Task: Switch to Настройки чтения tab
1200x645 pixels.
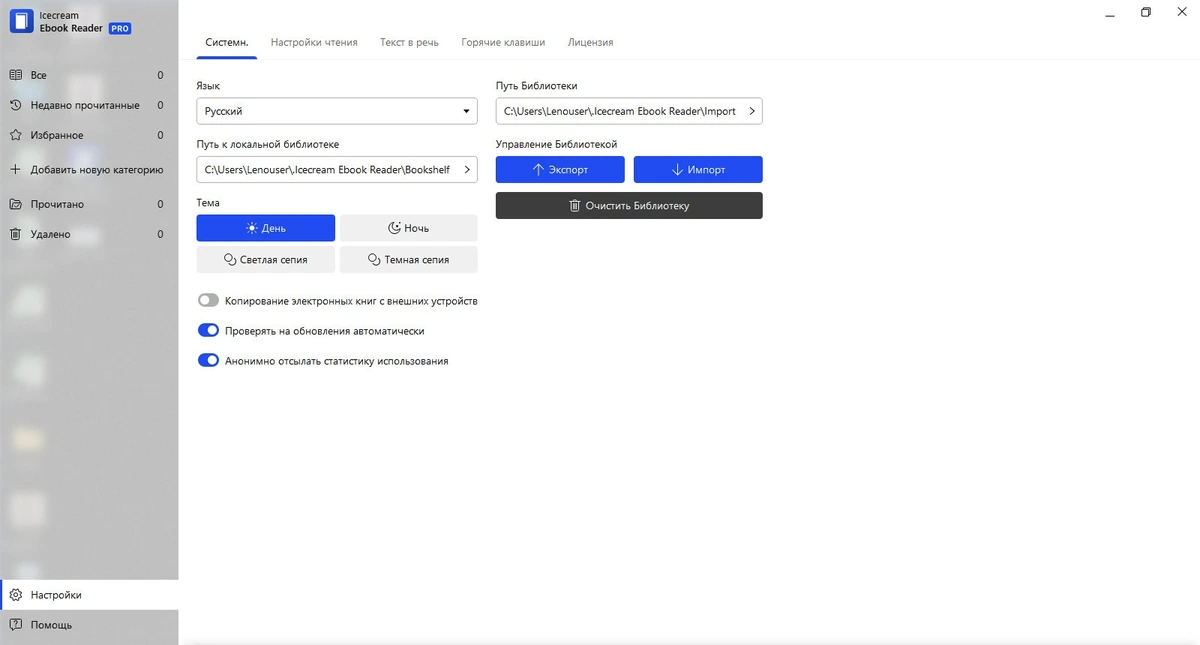Action: 314,43
